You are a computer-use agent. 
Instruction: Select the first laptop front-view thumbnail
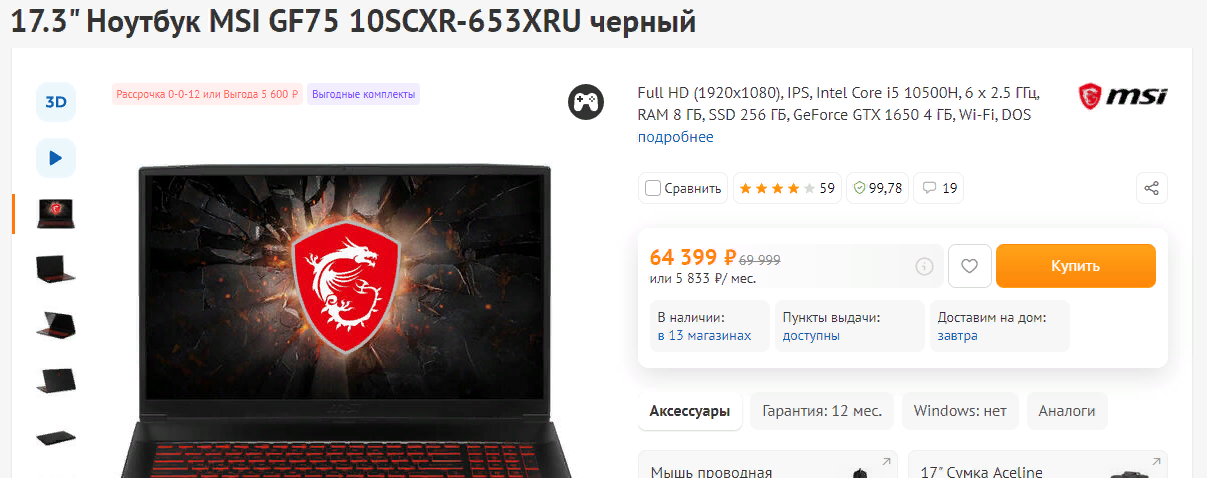click(x=56, y=213)
